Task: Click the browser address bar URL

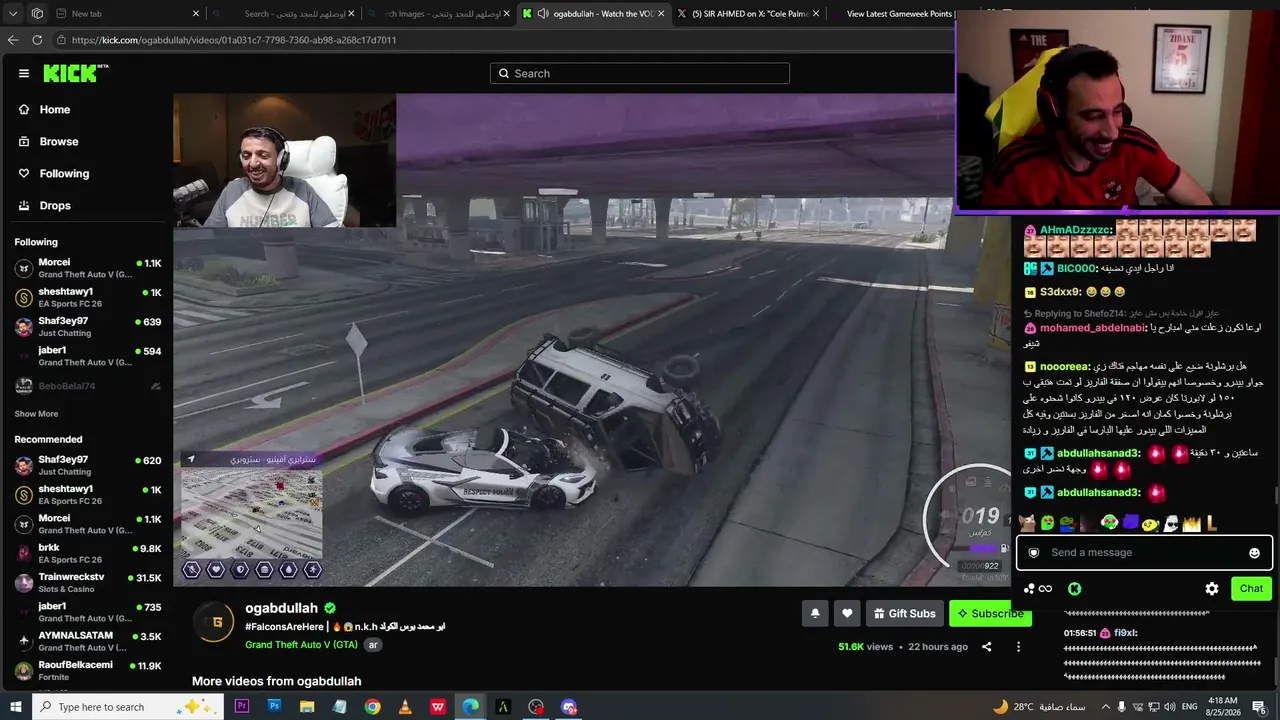Action: click(x=234, y=40)
